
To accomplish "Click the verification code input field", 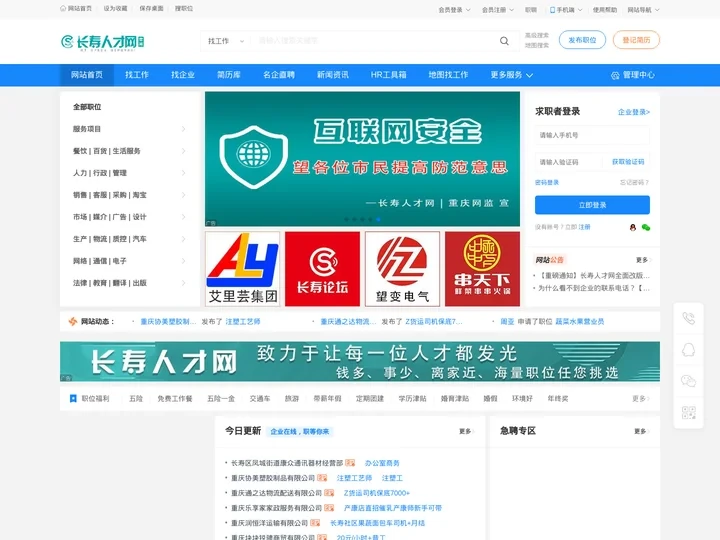I will click(568, 162).
